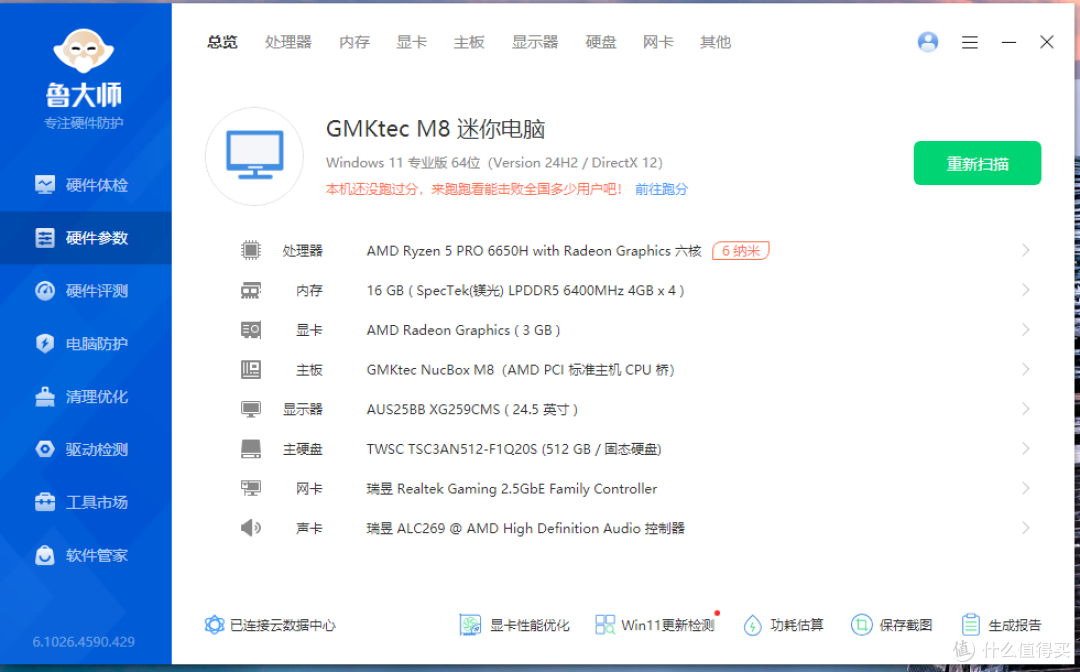Click the 声卡 row label

[x=309, y=529]
